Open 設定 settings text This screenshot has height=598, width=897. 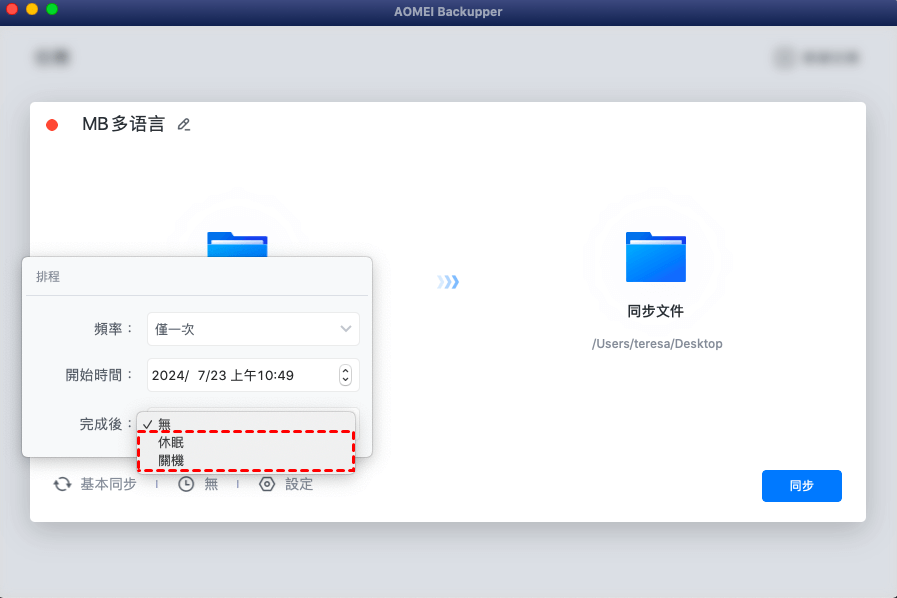[x=299, y=484]
